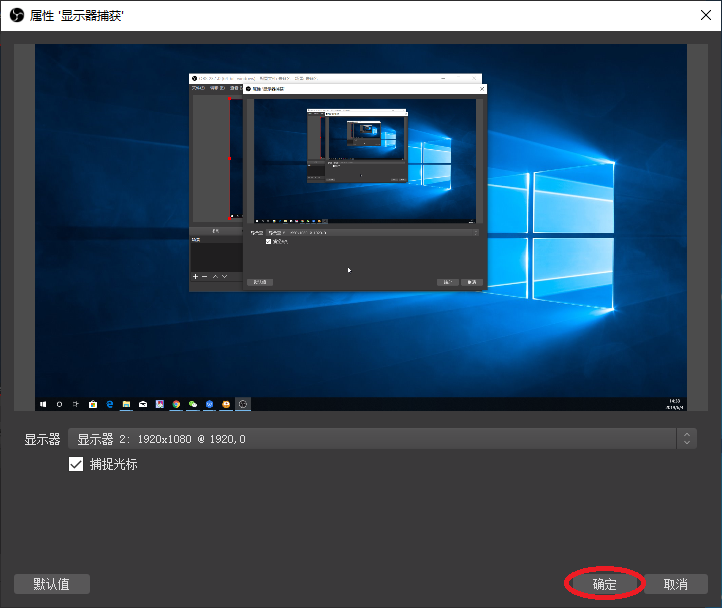Click the Microsoft Store icon in the preview taskbar

pyautogui.click(x=93, y=404)
